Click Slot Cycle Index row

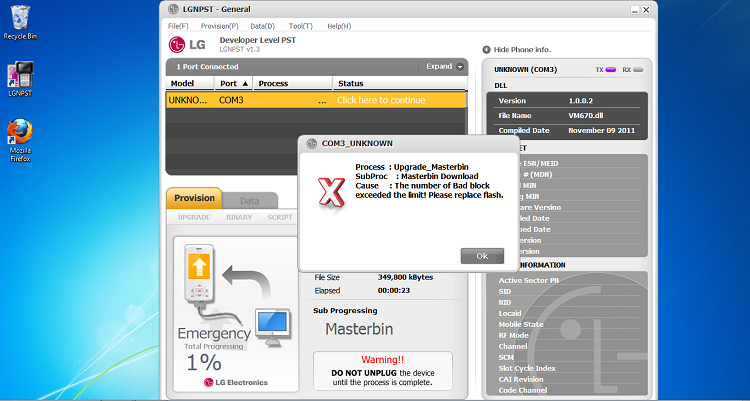pyautogui.click(x=527, y=368)
